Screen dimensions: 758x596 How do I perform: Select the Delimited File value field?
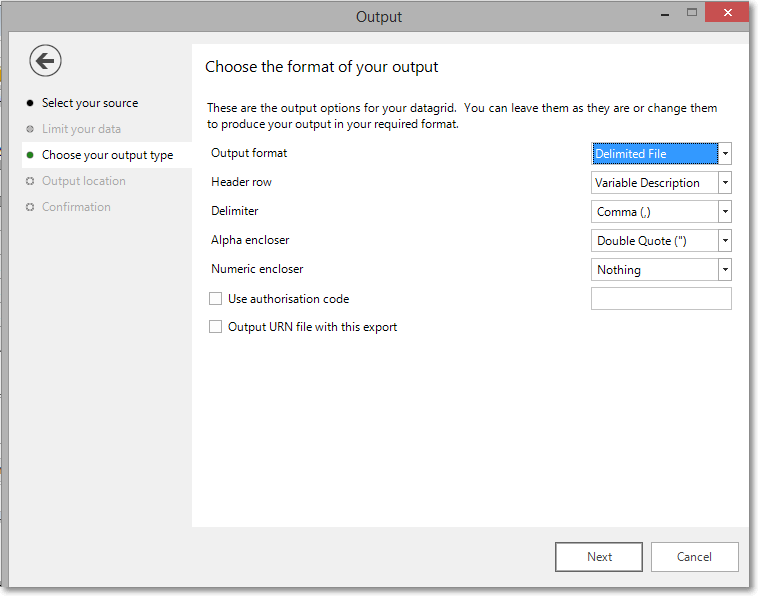655,154
